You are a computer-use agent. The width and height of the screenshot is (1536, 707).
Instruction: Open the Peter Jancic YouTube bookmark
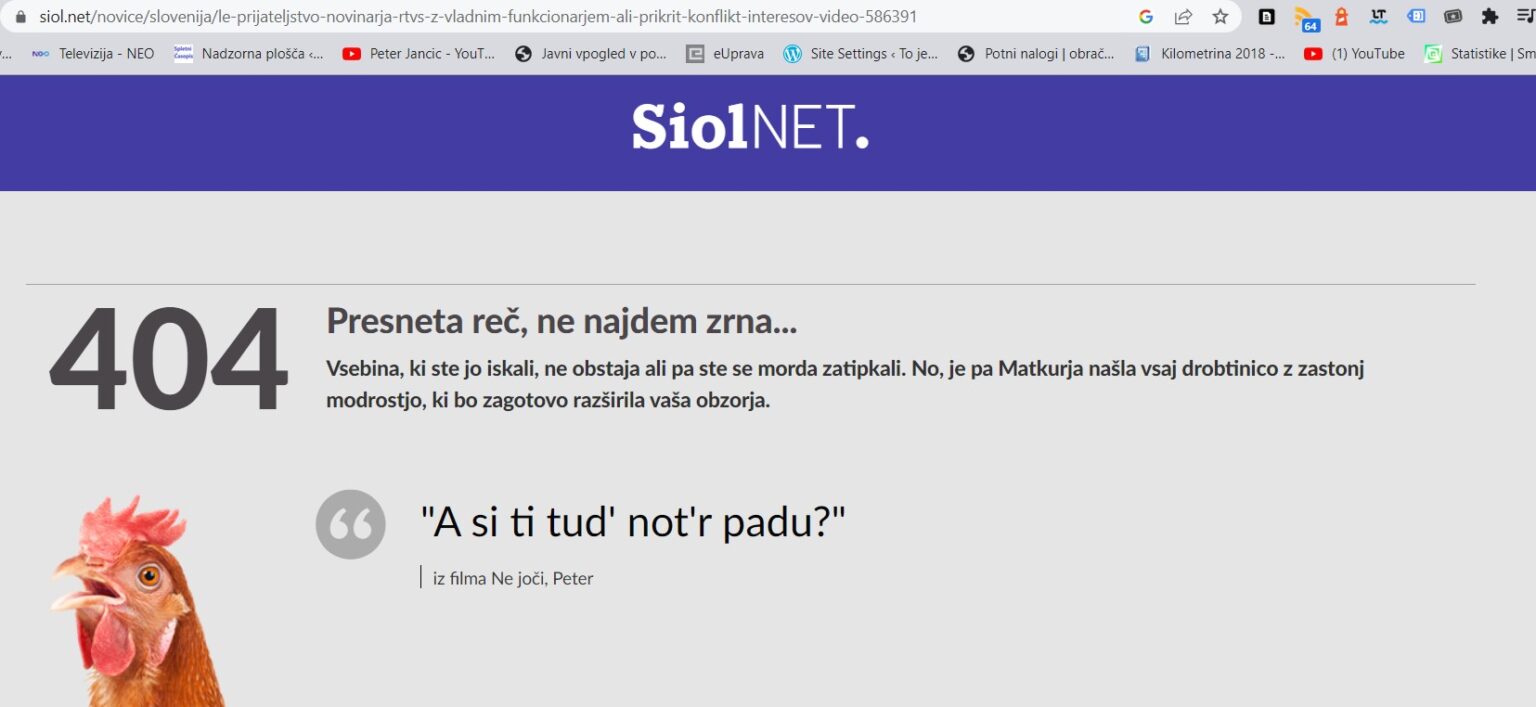[x=419, y=54]
